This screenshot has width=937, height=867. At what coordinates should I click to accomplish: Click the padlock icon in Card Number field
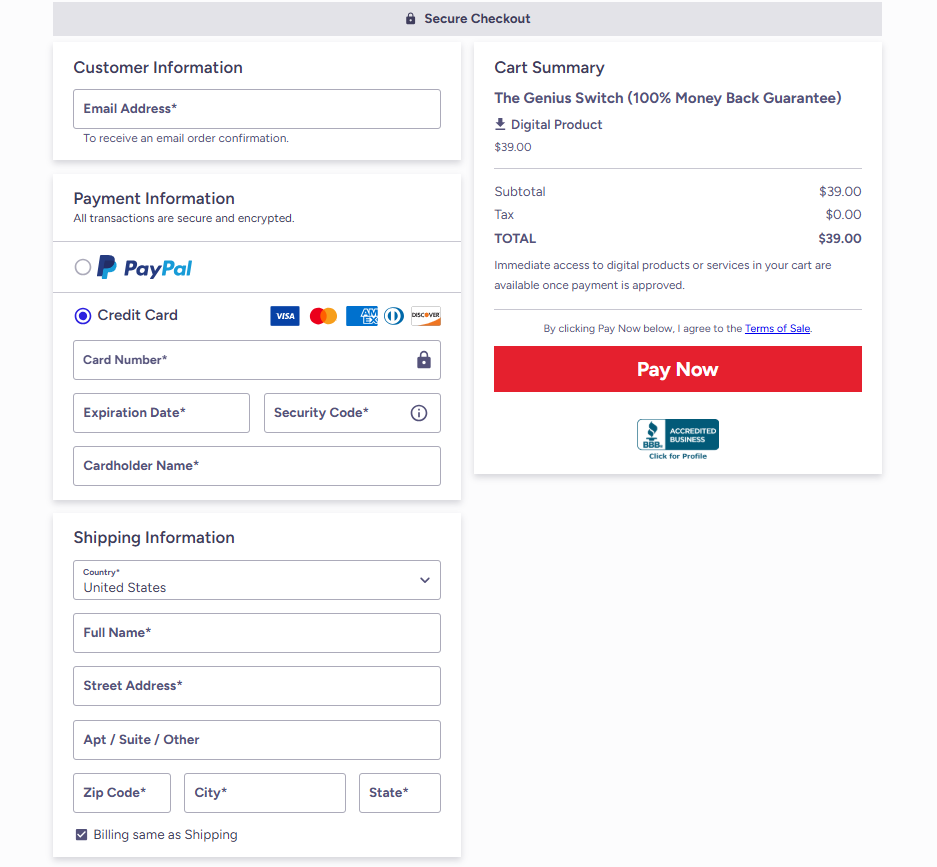pyautogui.click(x=424, y=360)
